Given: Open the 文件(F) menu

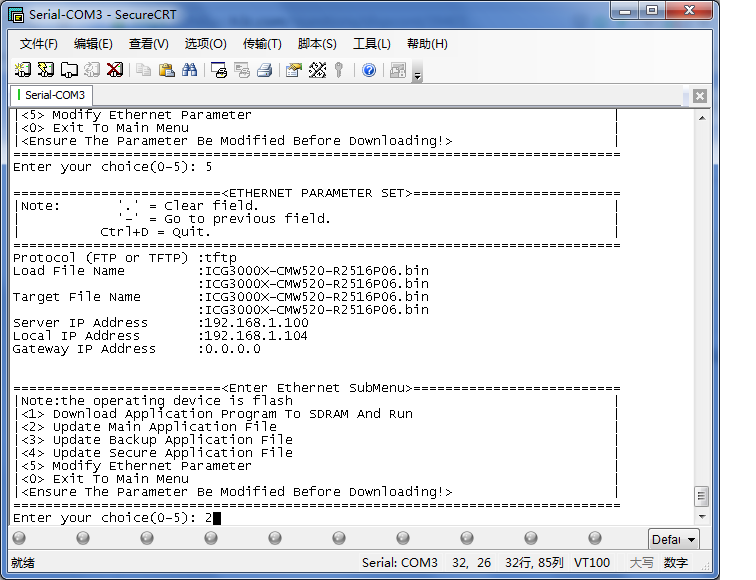Looking at the screenshot, I should [39, 44].
